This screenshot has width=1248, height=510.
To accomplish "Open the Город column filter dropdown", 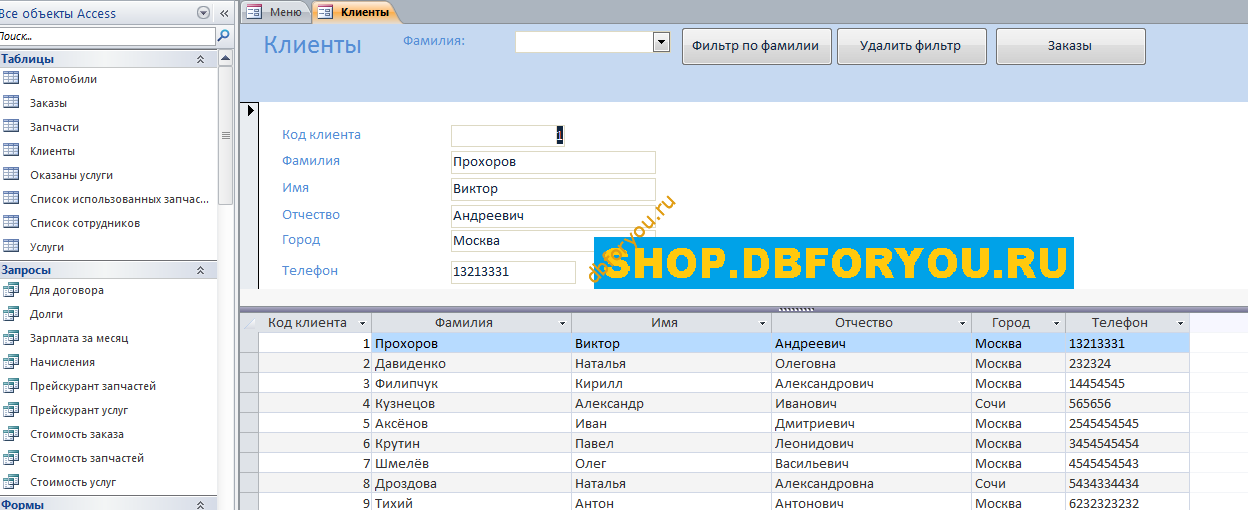I will point(1056,323).
